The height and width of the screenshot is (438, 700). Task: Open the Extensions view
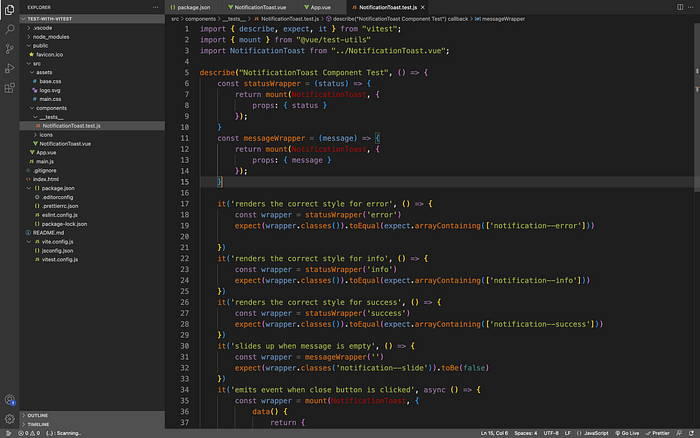pyautogui.click(x=9, y=88)
